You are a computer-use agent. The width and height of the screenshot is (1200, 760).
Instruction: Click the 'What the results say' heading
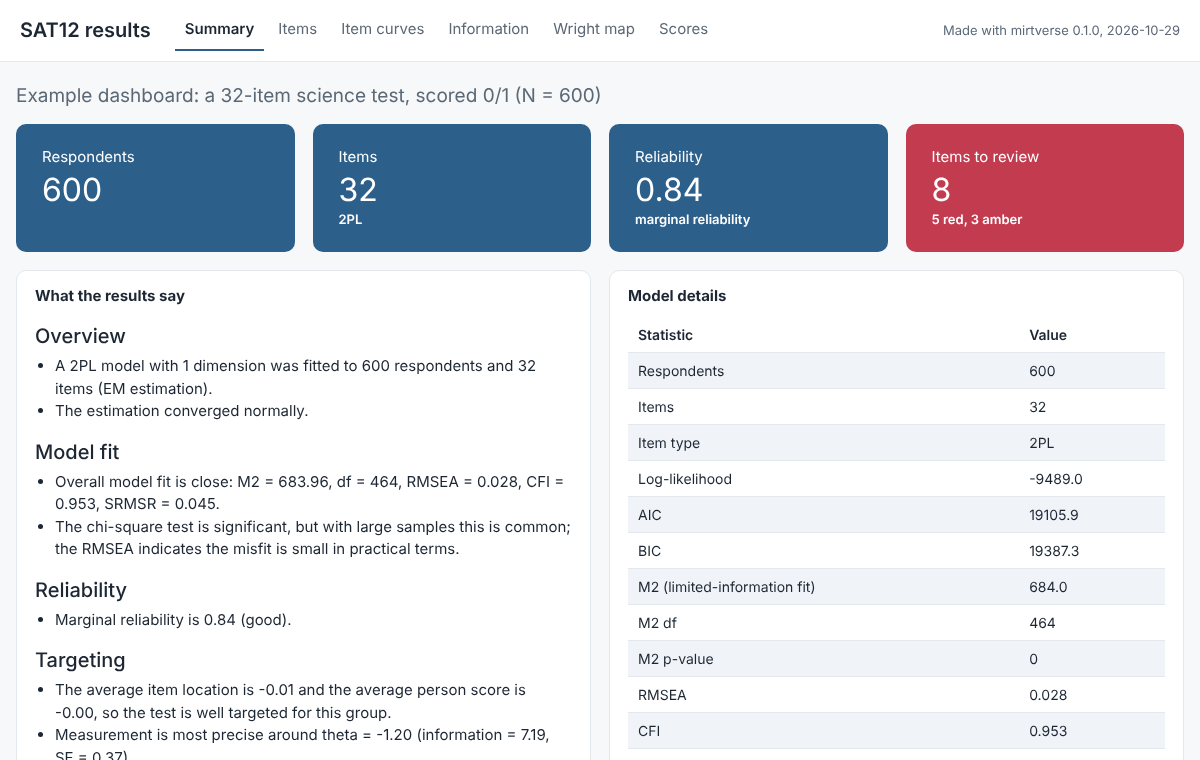[x=110, y=296]
